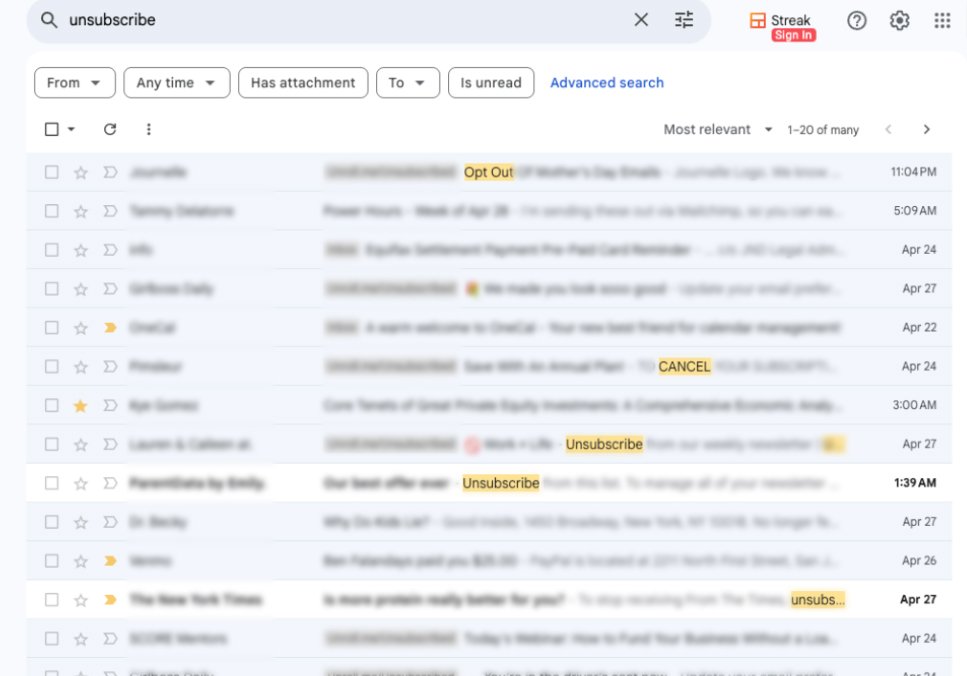Go to the next page of results
Screen dimensions: 967x676
pyautogui.click(x=926, y=129)
